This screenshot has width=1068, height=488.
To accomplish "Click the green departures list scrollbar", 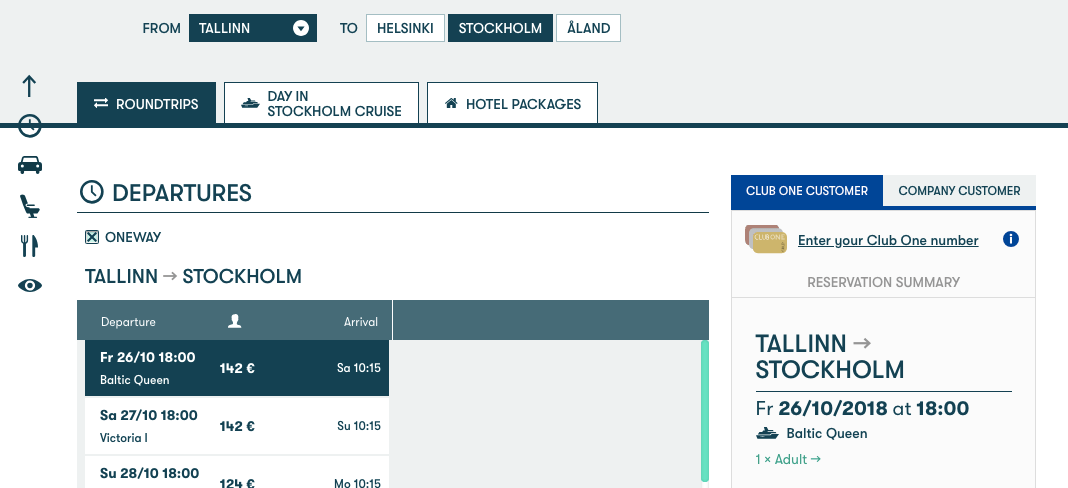I will point(705,410).
